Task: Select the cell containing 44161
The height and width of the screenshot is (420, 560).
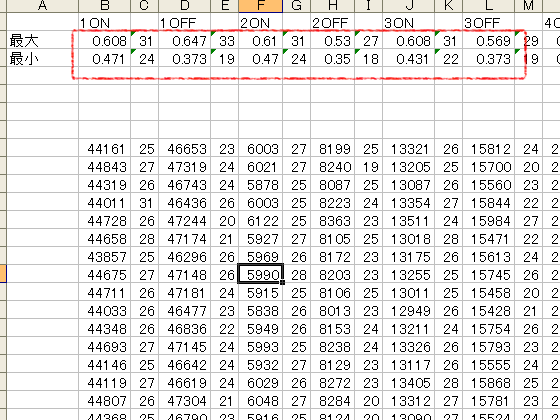Action: click(x=105, y=149)
